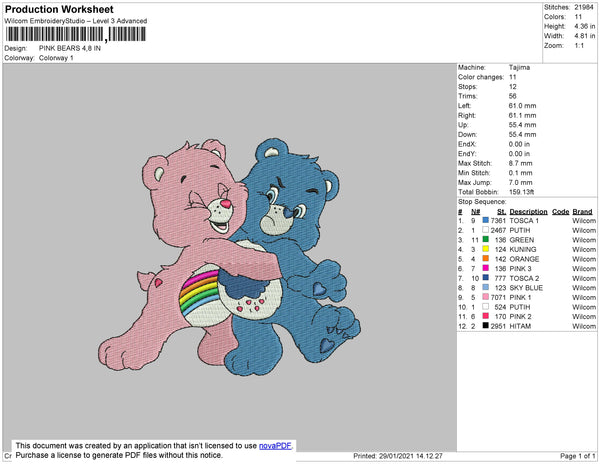This screenshot has width=600, height=464.
Task: Click the stitch count '7071'
Action: 498,297
